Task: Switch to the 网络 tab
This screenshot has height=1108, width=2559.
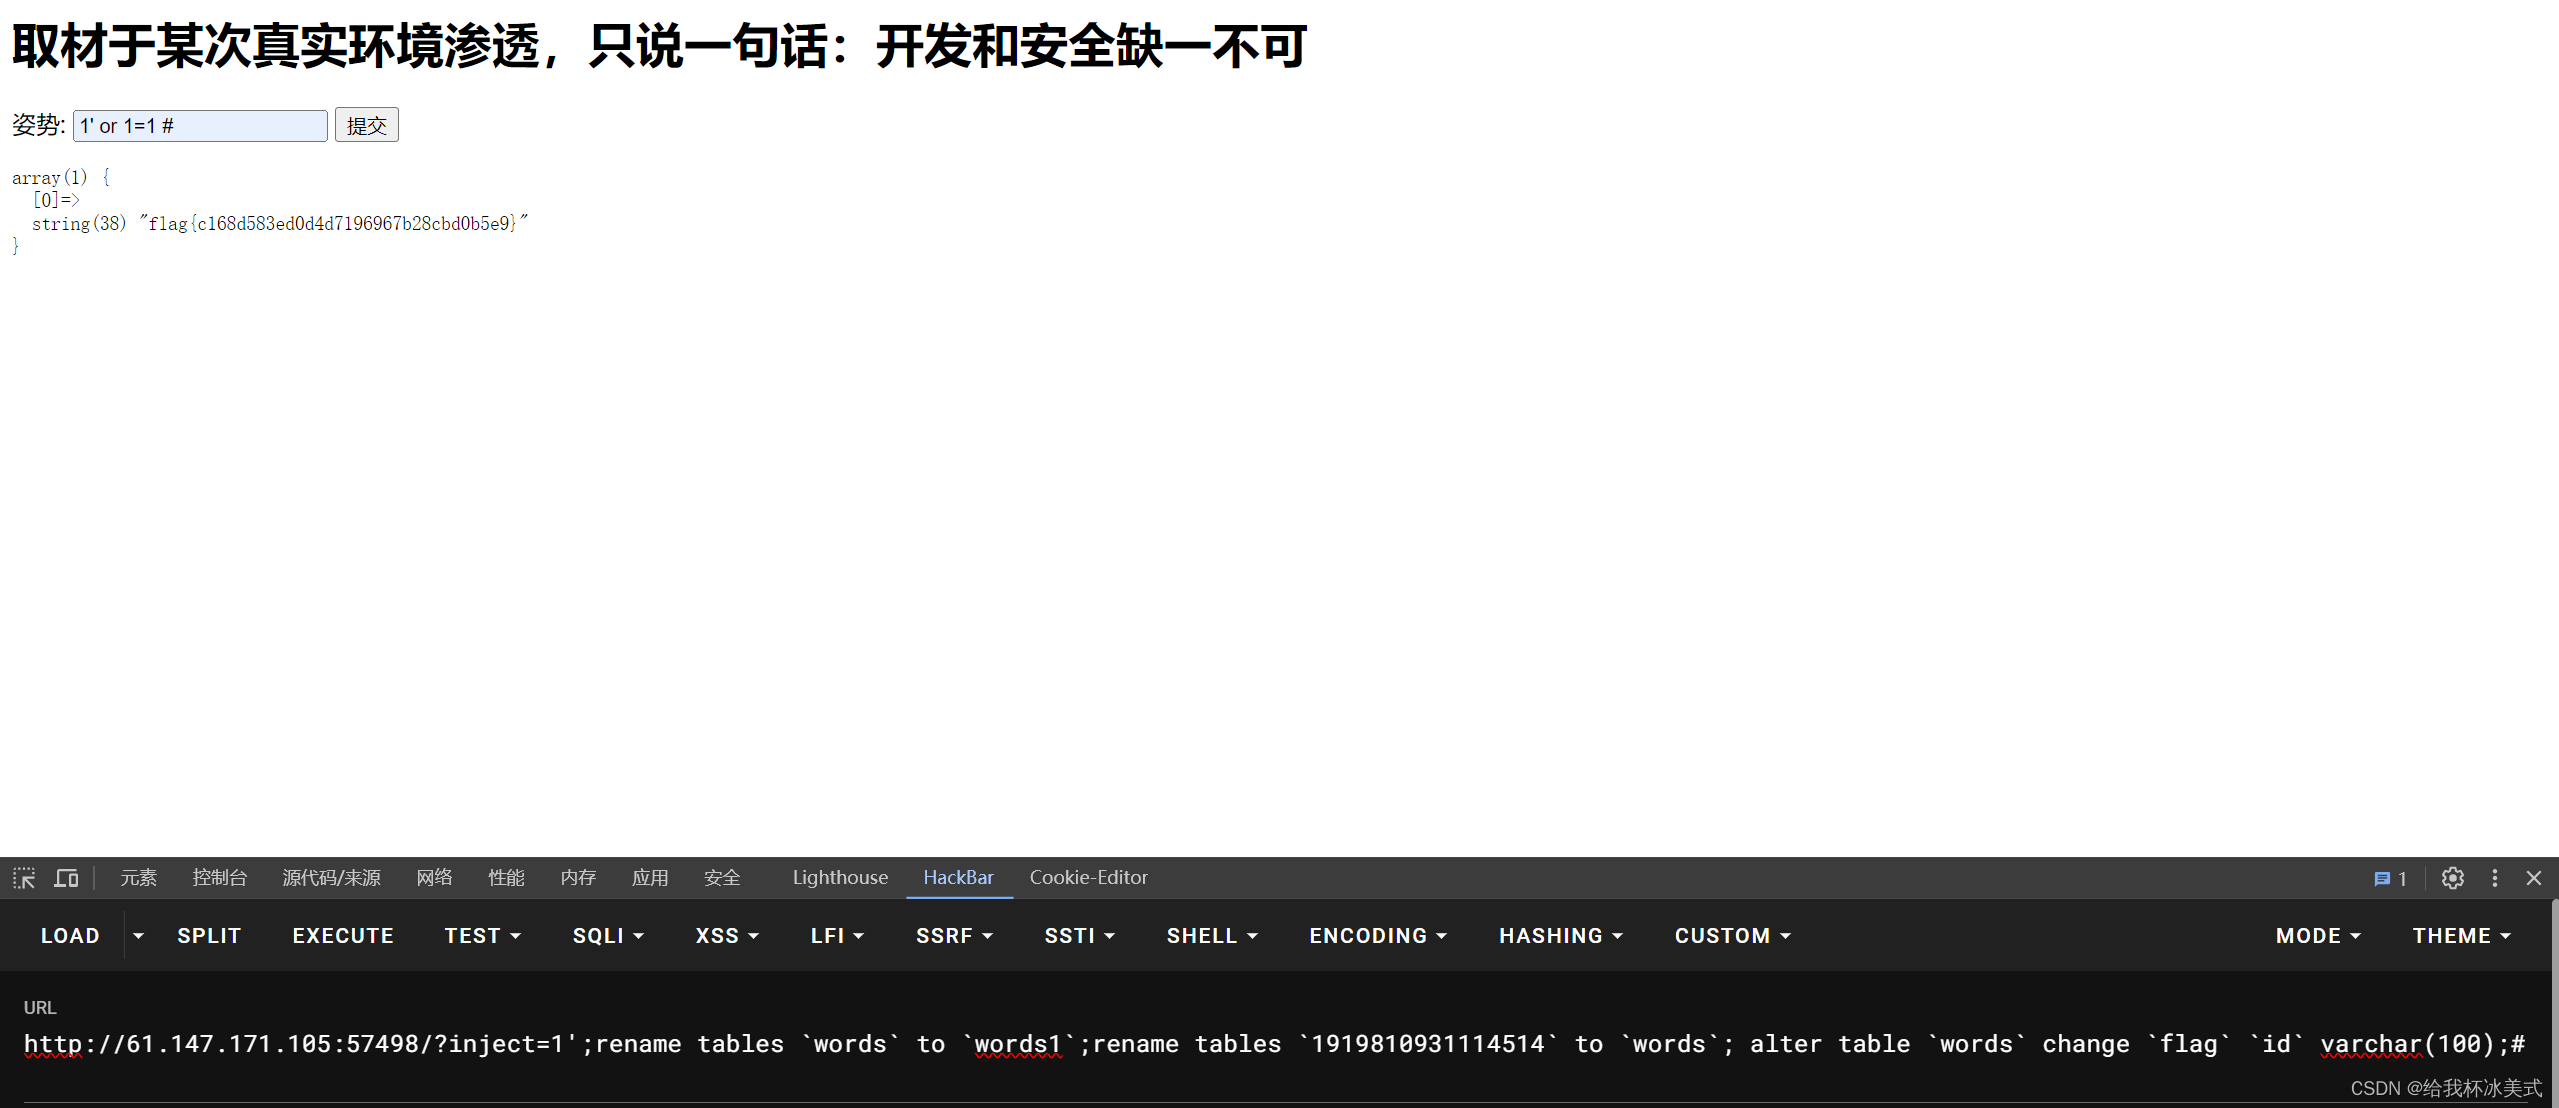Action: (434, 878)
